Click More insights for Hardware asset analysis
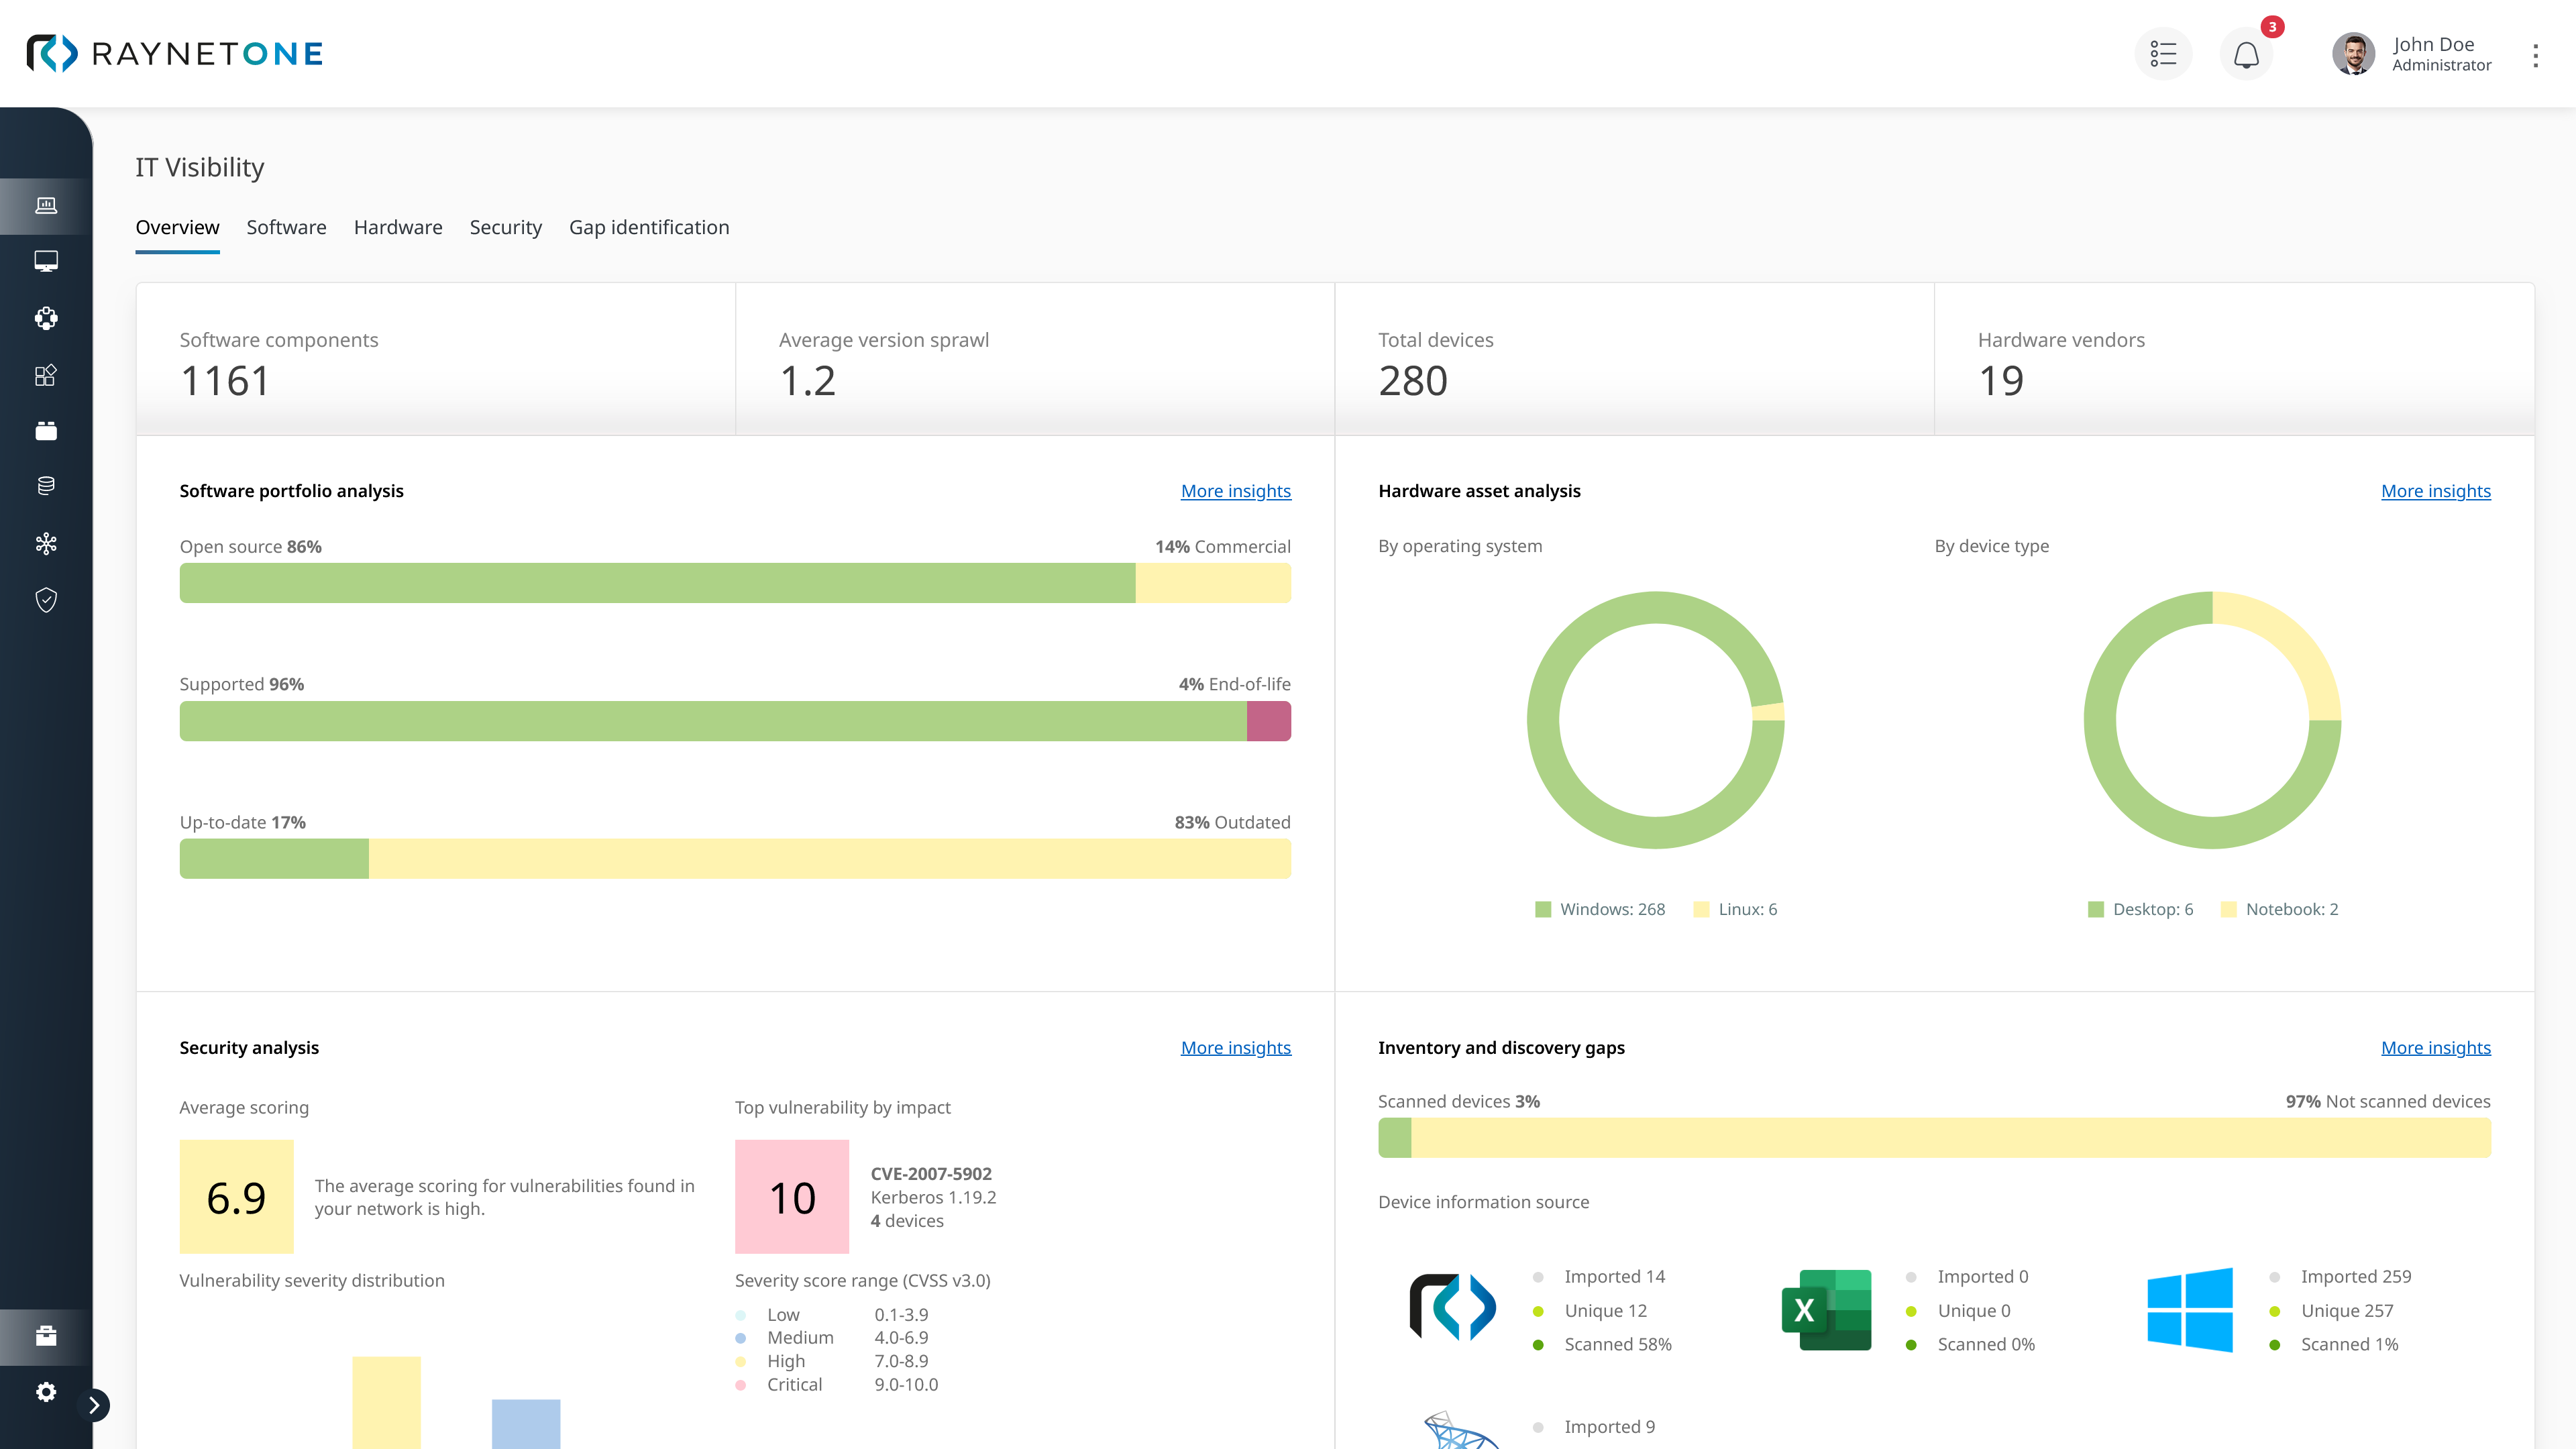 pos(2436,491)
